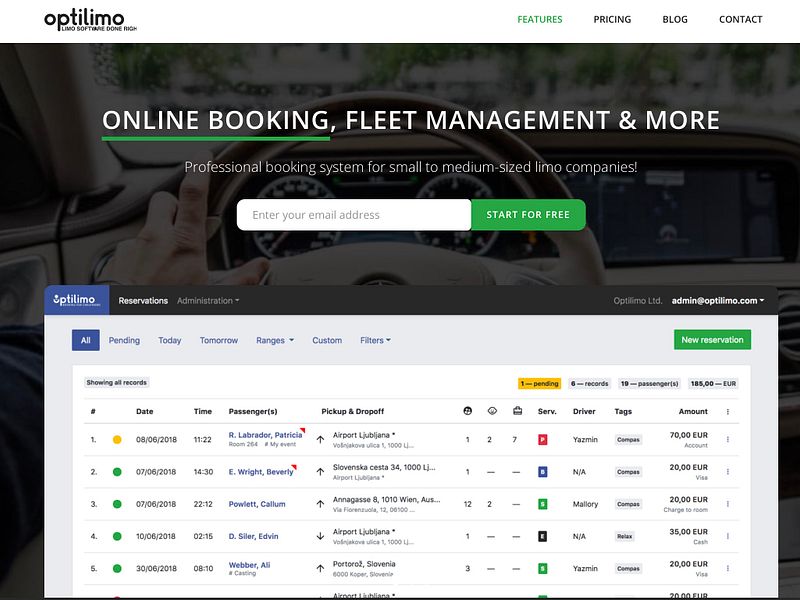Viewport: 800px width, 600px height.
Task: Click direction arrow in Beverly's row
Action: 320,472
